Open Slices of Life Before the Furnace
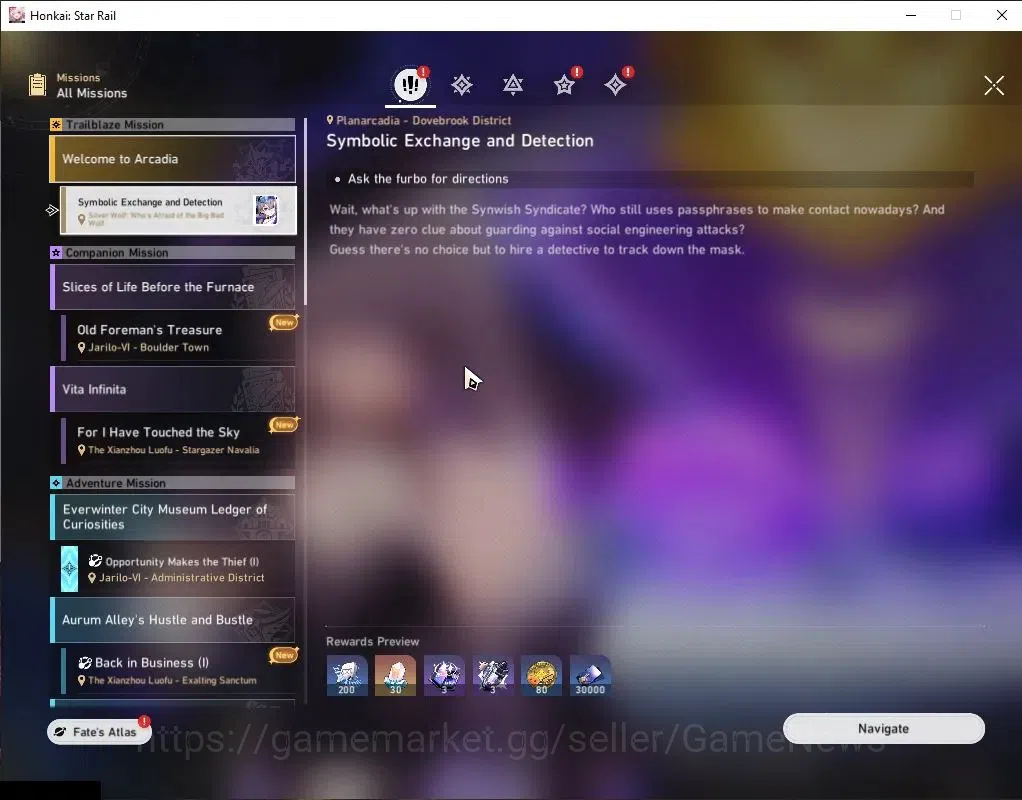Image resolution: width=1022 pixels, height=800 pixels. 173,287
